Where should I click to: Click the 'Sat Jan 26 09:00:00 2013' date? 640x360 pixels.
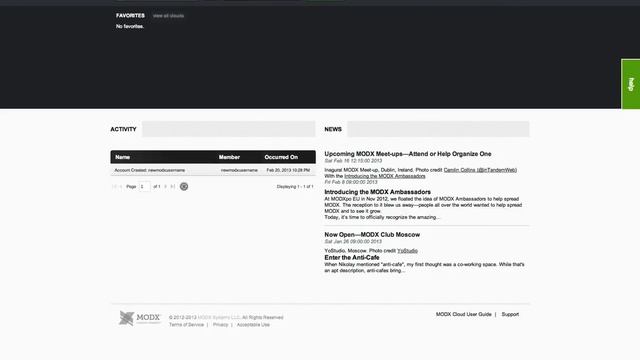pyautogui.click(x=353, y=242)
